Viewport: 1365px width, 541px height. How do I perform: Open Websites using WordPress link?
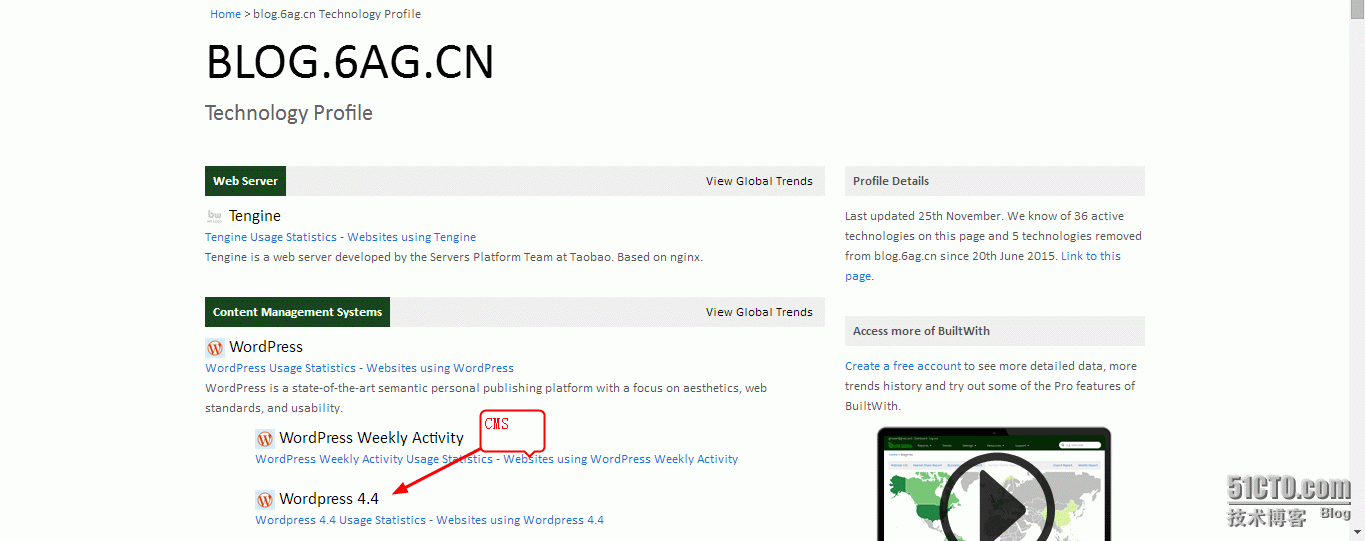point(440,368)
